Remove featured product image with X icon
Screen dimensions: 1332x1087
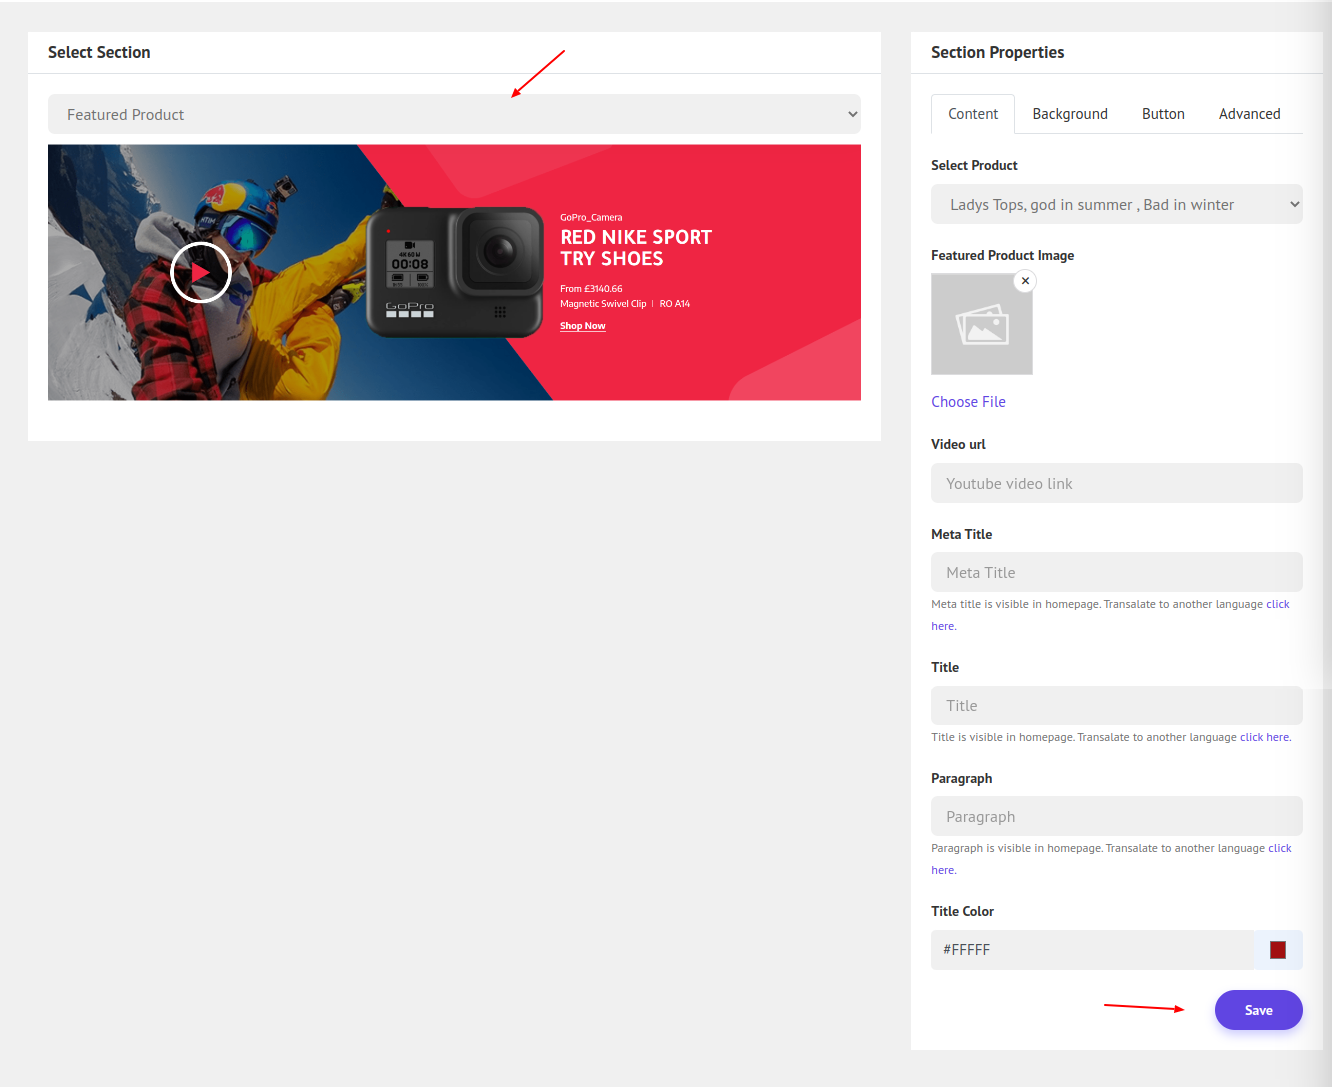pos(1025,281)
